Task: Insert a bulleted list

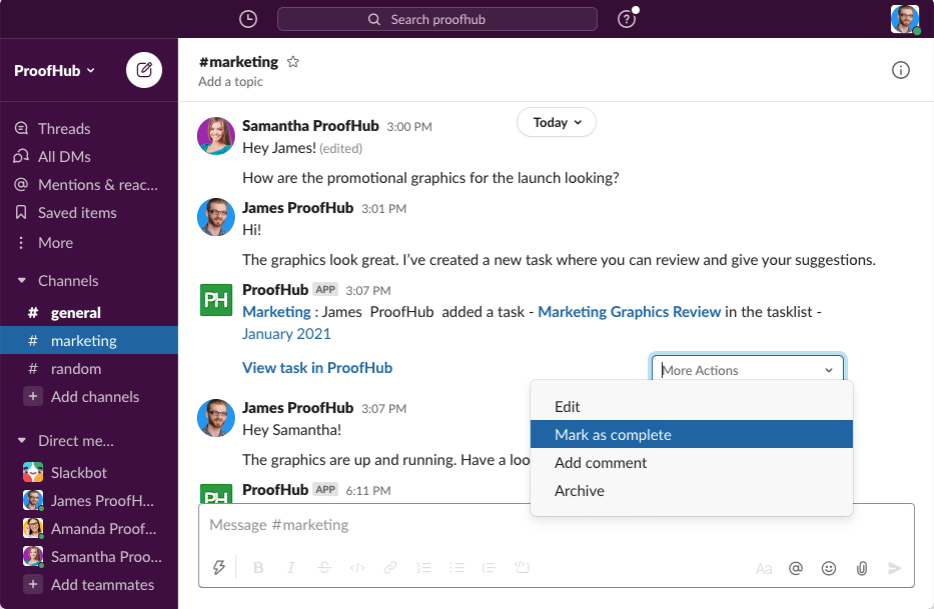Action: 456,567
